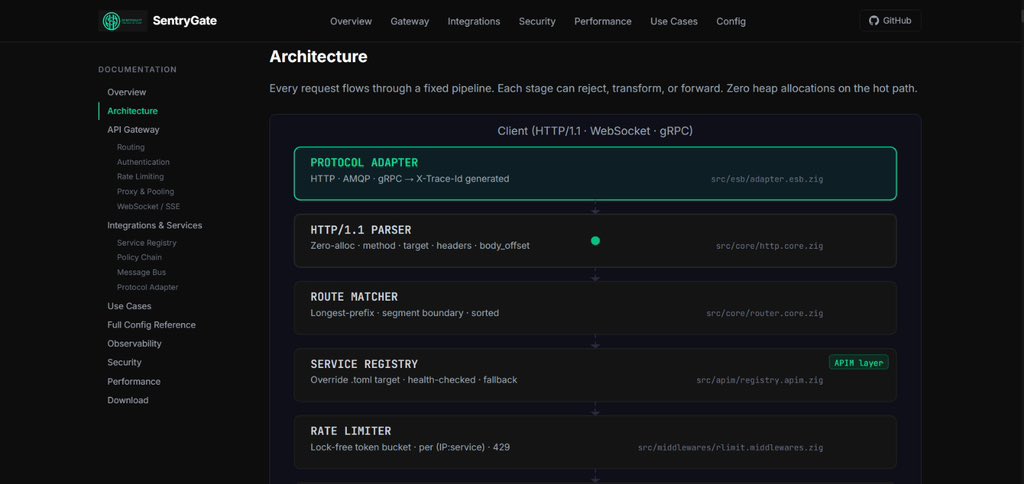Viewport: 1024px width, 484px height.
Task: Open the Integrations nav item
Action: click(x=473, y=22)
